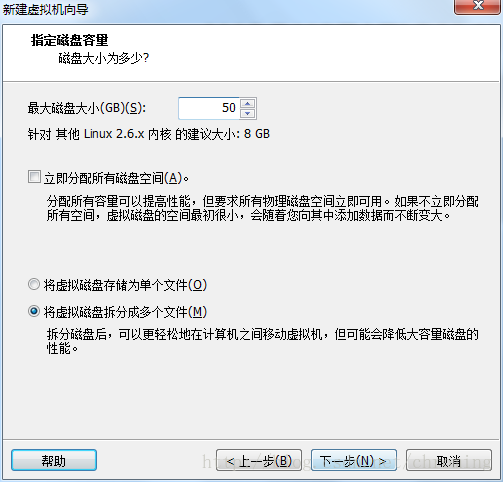Continue with 下一步(N) button
This screenshot has width=503, height=482.
tap(354, 460)
